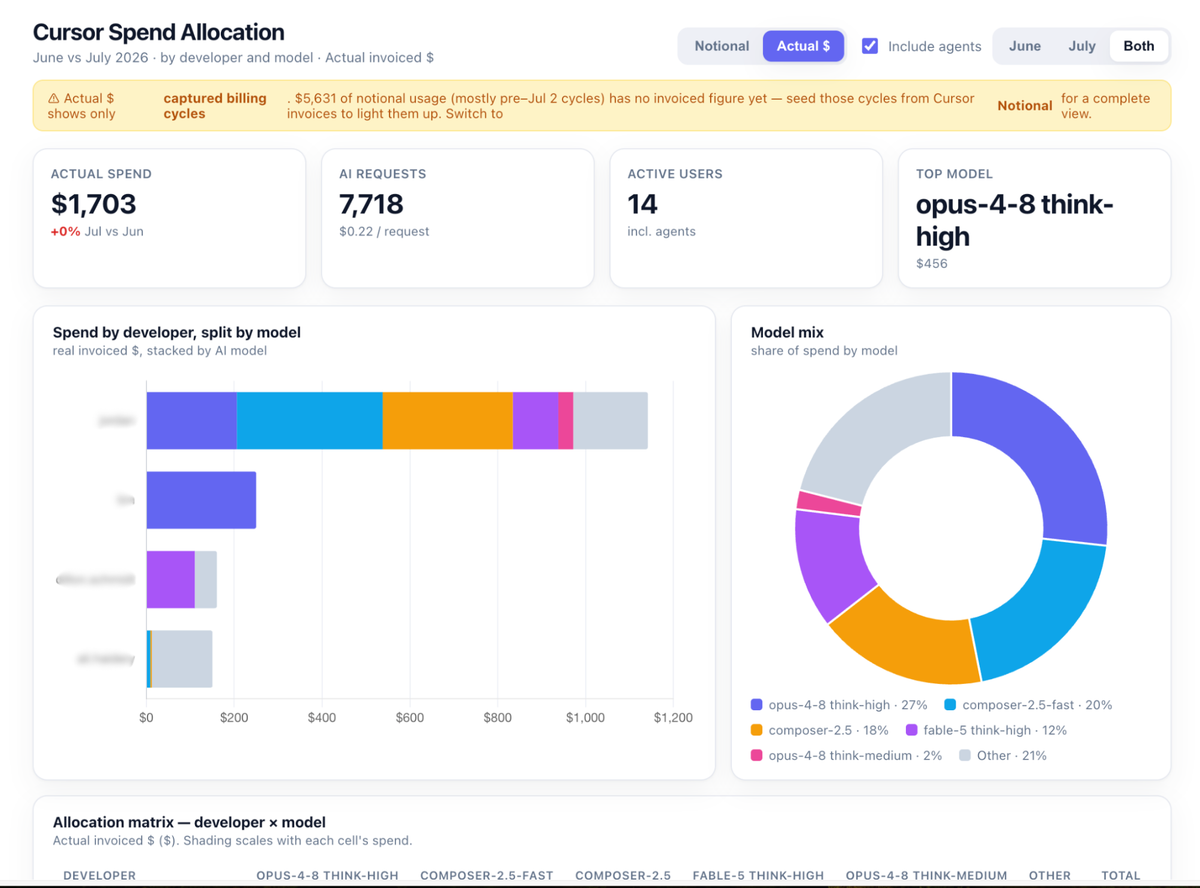Click the $1,200 axis label
Viewport: 1200px width, 888px height.
point(673,718)
